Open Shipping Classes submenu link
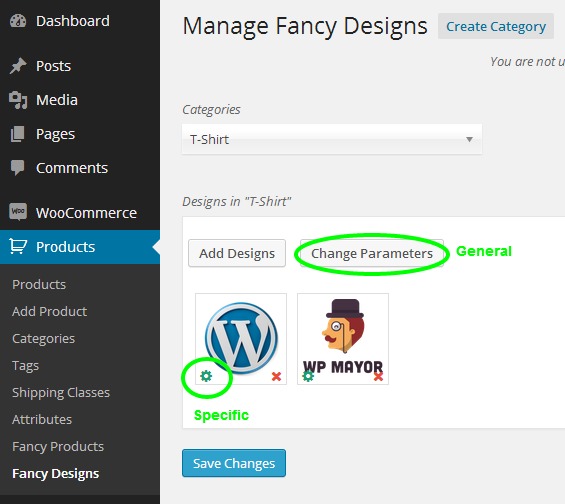This screenshot has height=504, width=565. pyautogui.click(x=61, y=393)
